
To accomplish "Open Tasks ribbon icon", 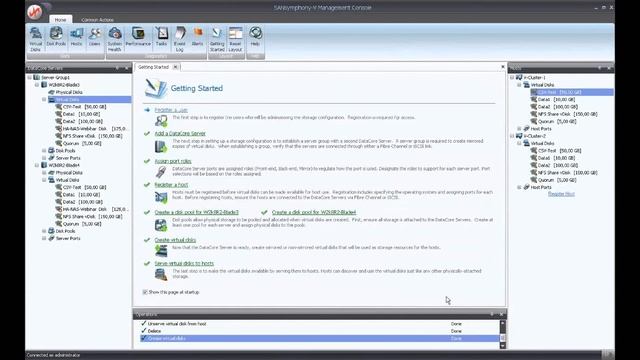I will coord(161,36).
